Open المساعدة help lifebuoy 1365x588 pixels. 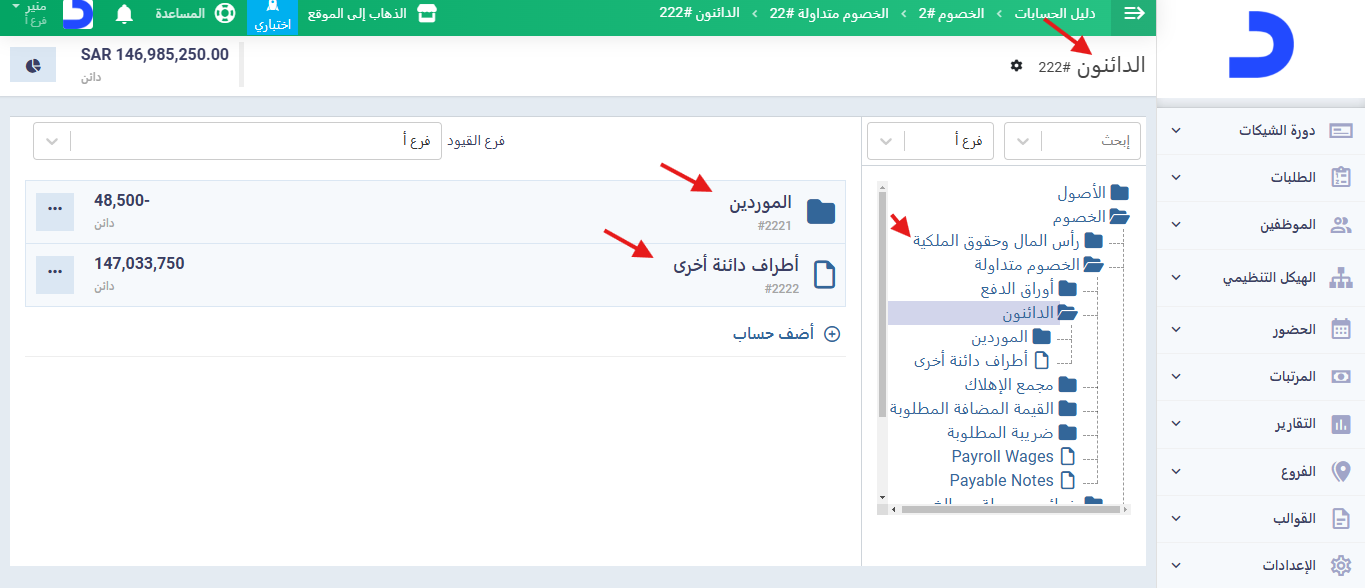[196, 14]
